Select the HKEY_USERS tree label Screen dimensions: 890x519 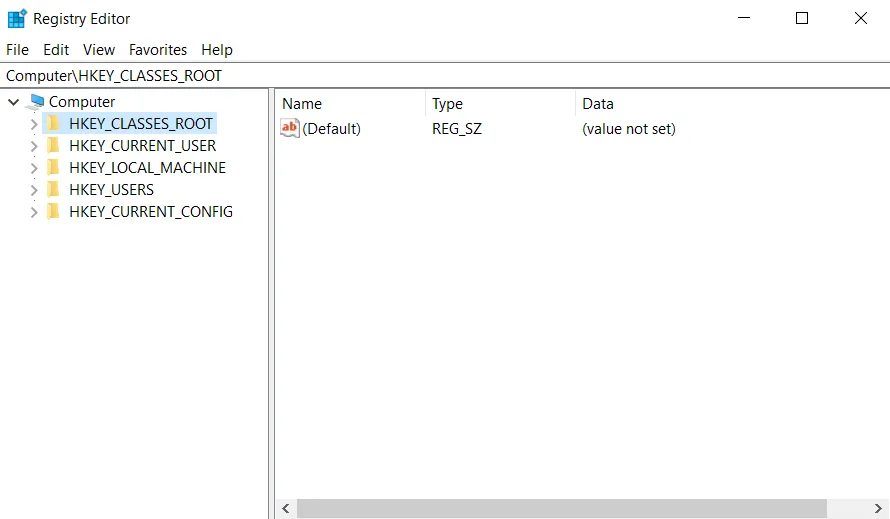(x=111, y=189)
